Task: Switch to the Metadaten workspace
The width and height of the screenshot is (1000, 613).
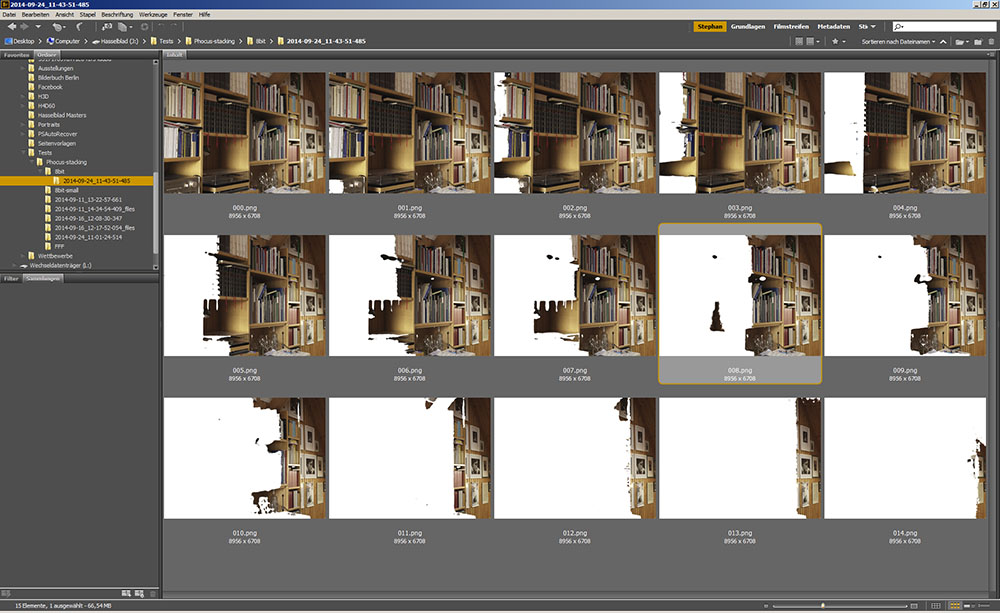Action: [x=834, y=27]
